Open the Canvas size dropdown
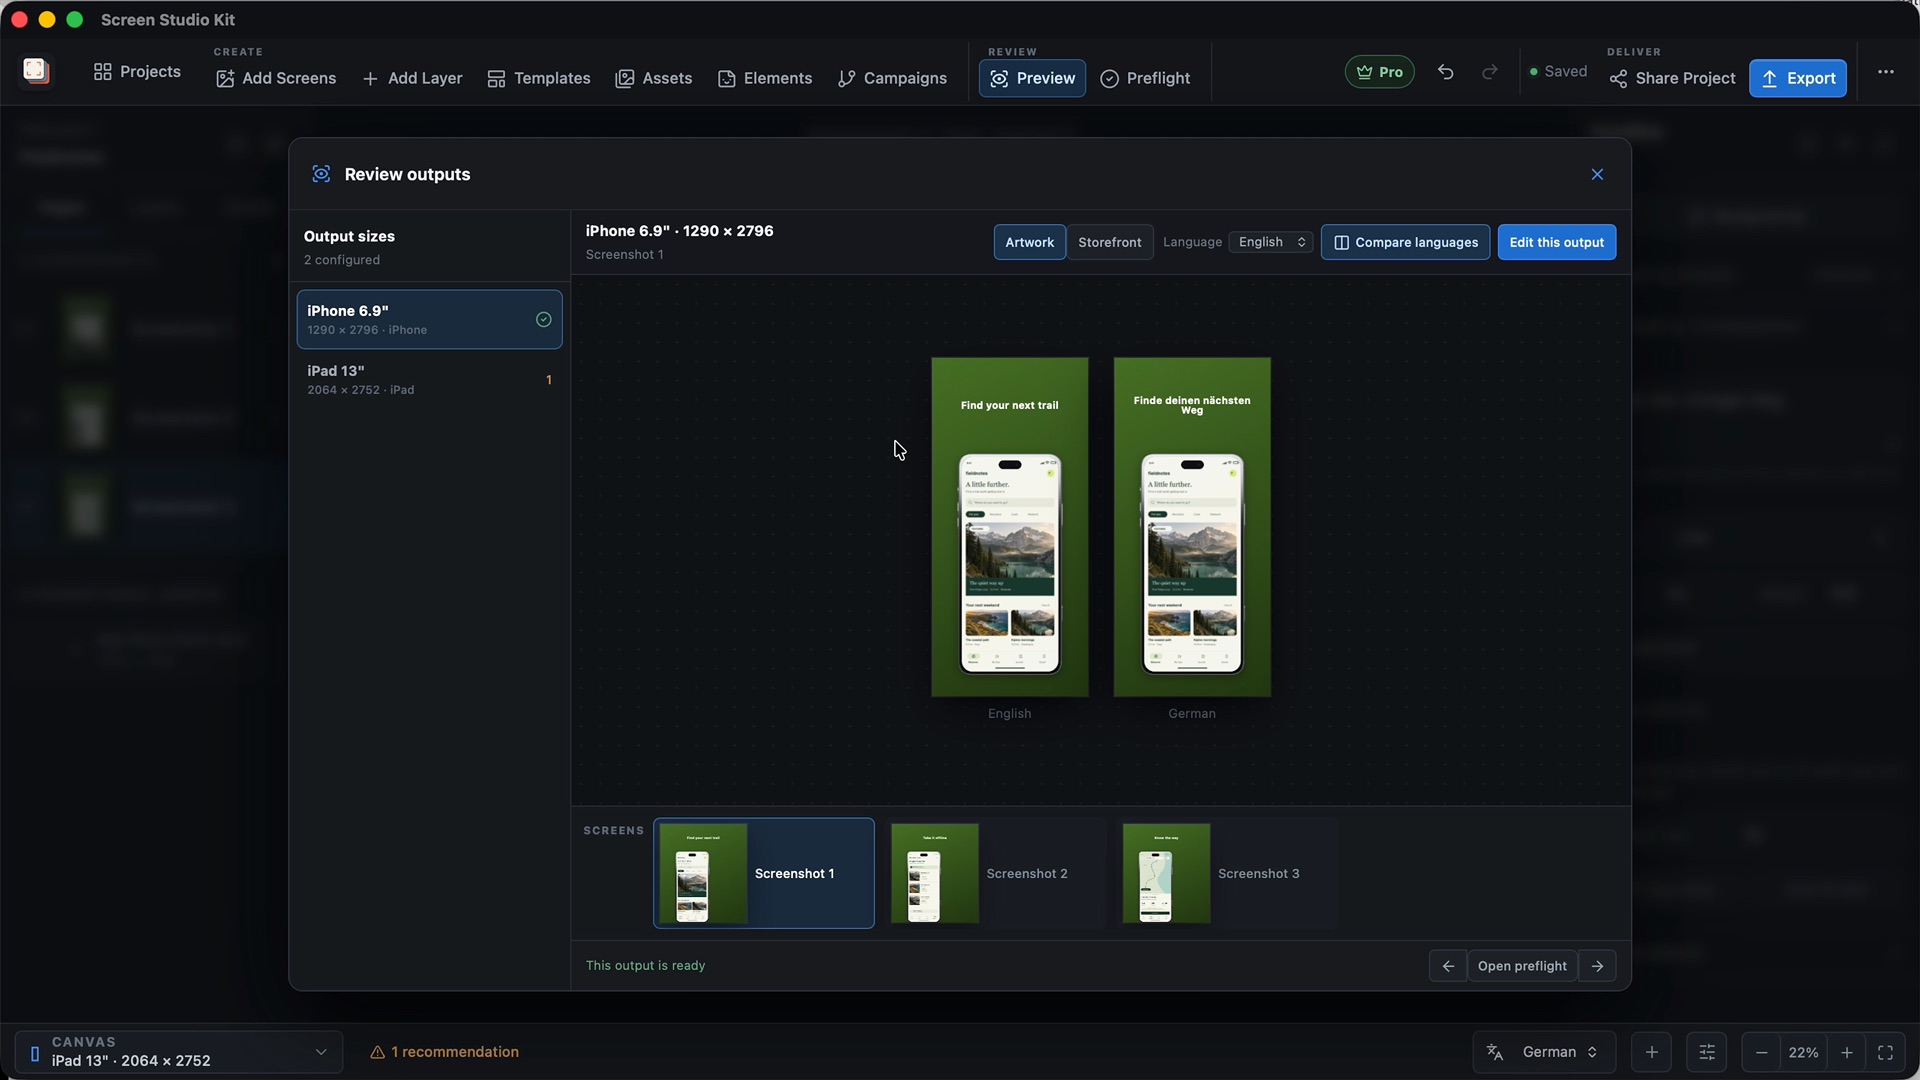The height and width of the screenshot is (1080, 1920). click(179, 1052)
